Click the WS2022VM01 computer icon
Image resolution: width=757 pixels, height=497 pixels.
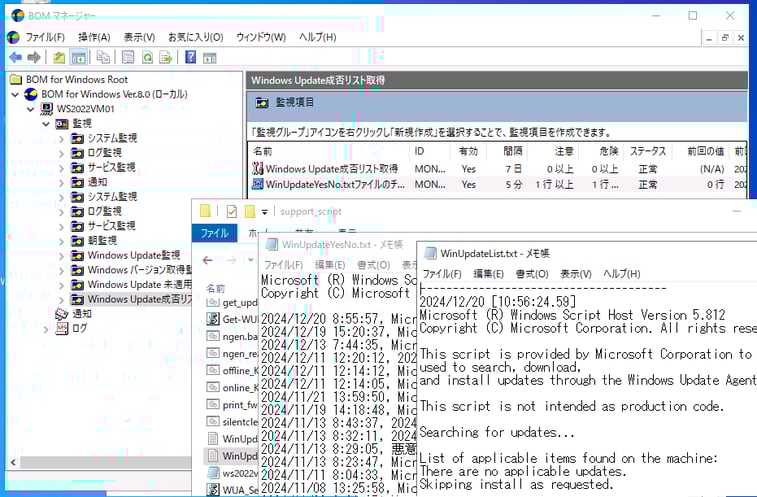click(x=47, y=109)
